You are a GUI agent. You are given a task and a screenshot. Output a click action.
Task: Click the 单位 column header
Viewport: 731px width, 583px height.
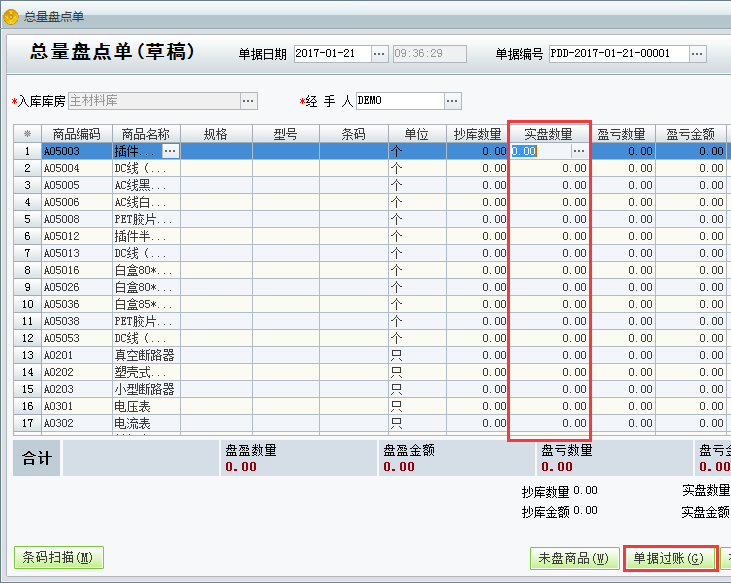[x=417, y=134]
